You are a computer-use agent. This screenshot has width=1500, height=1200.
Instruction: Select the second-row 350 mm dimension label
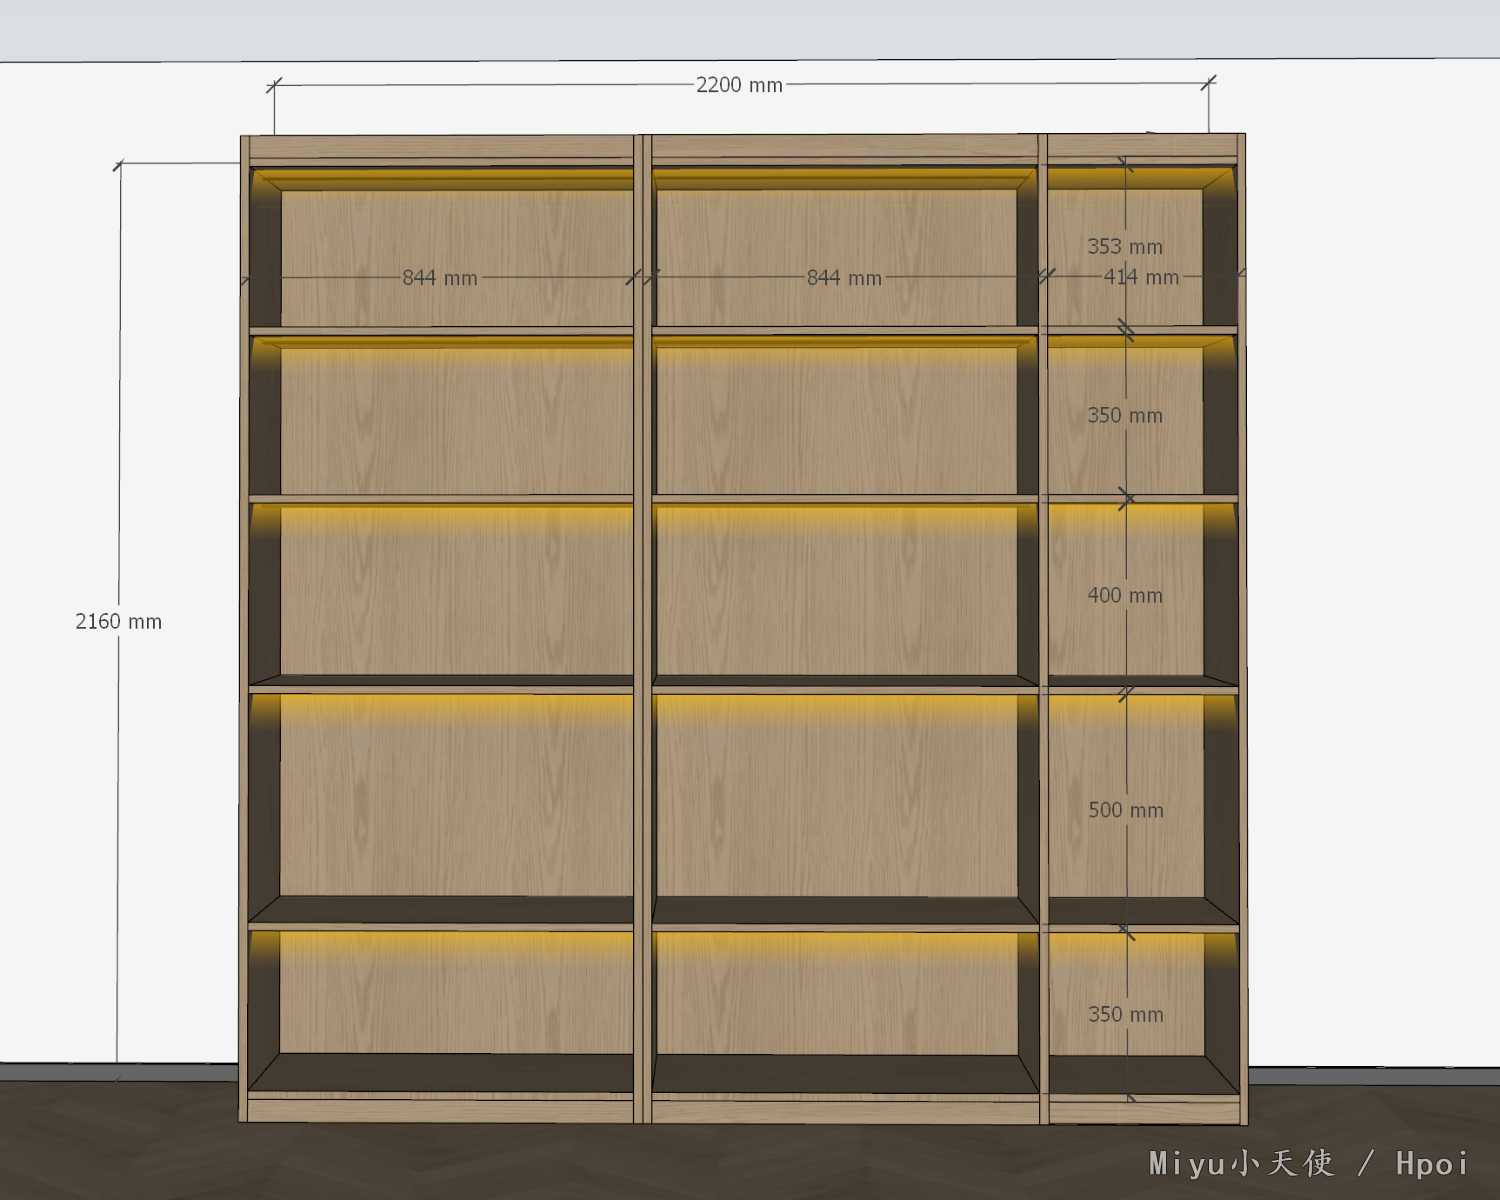tap(1124, 416)
